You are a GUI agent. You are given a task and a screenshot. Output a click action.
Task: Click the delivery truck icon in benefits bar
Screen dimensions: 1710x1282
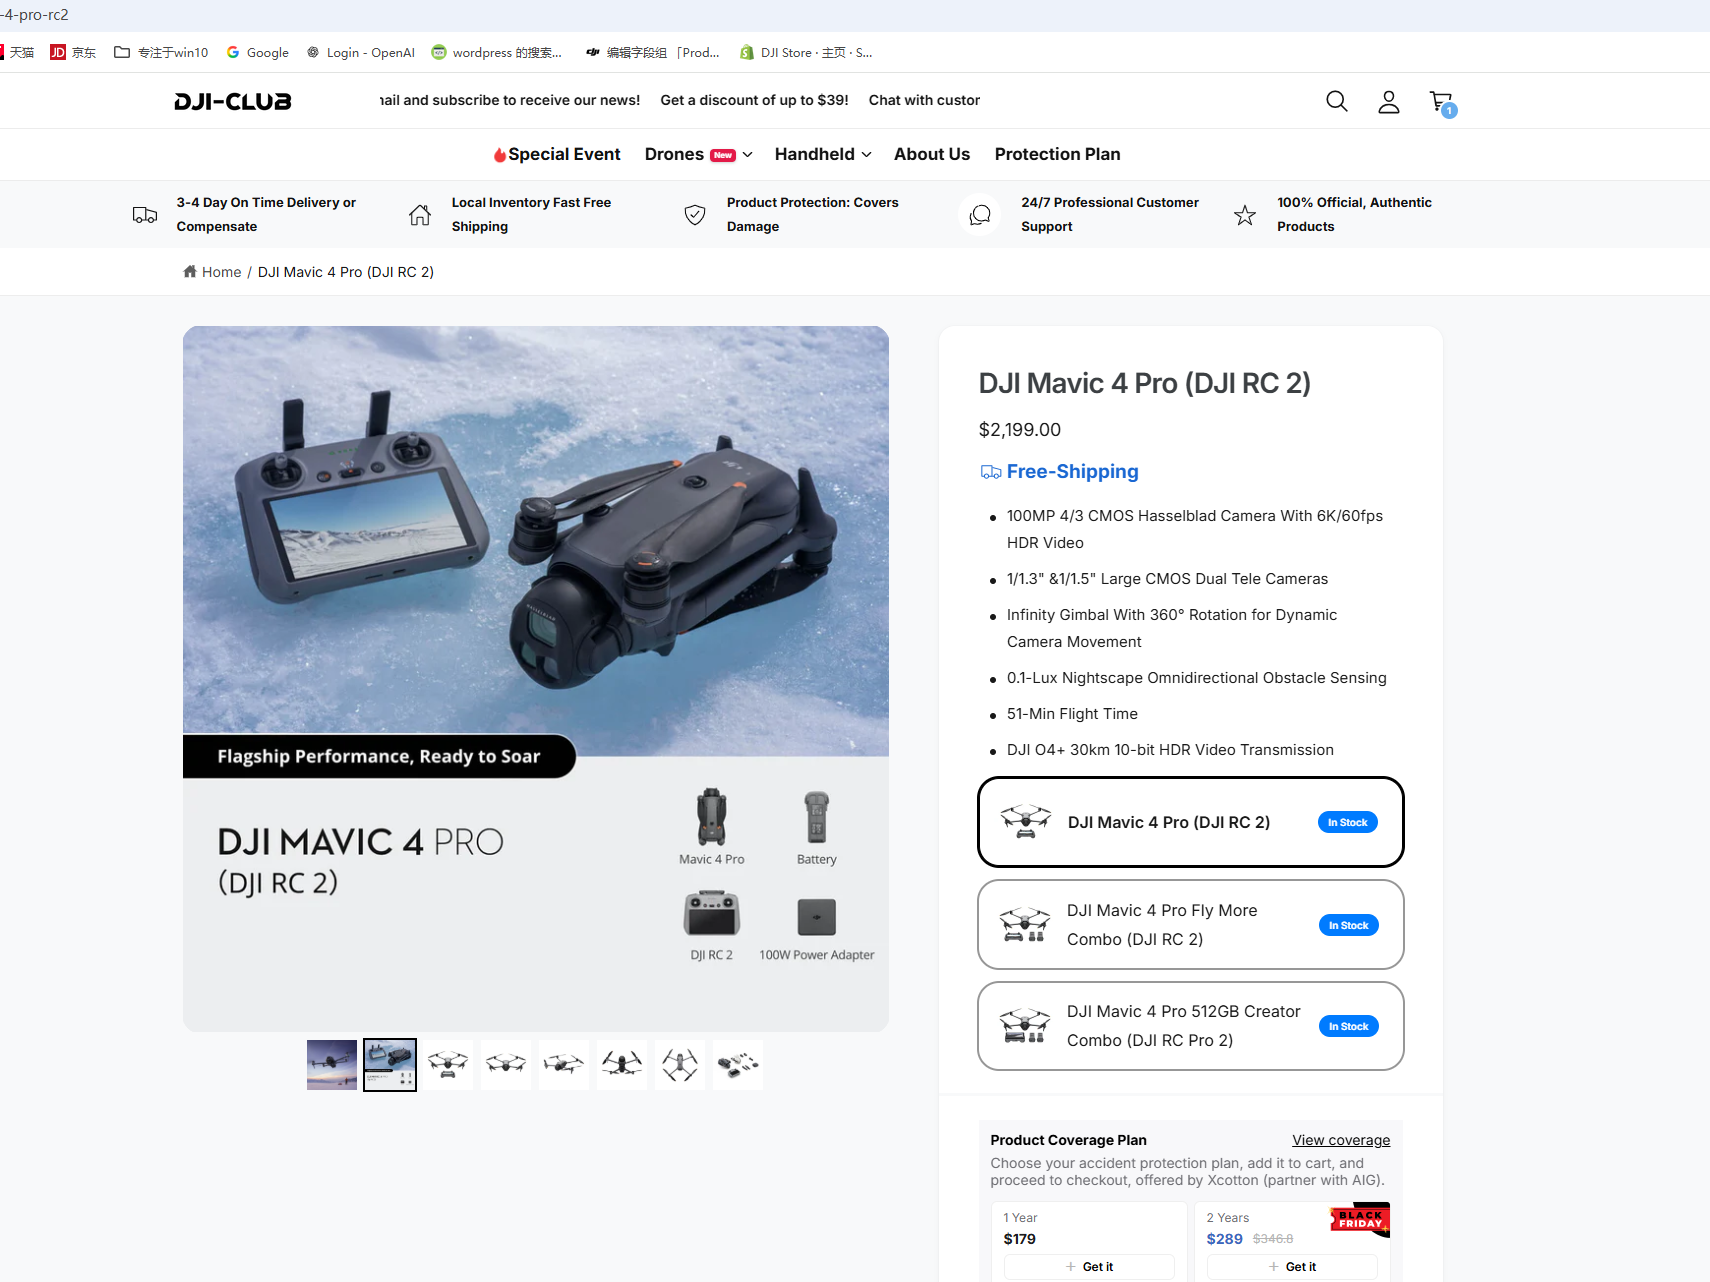click(145, 215)
